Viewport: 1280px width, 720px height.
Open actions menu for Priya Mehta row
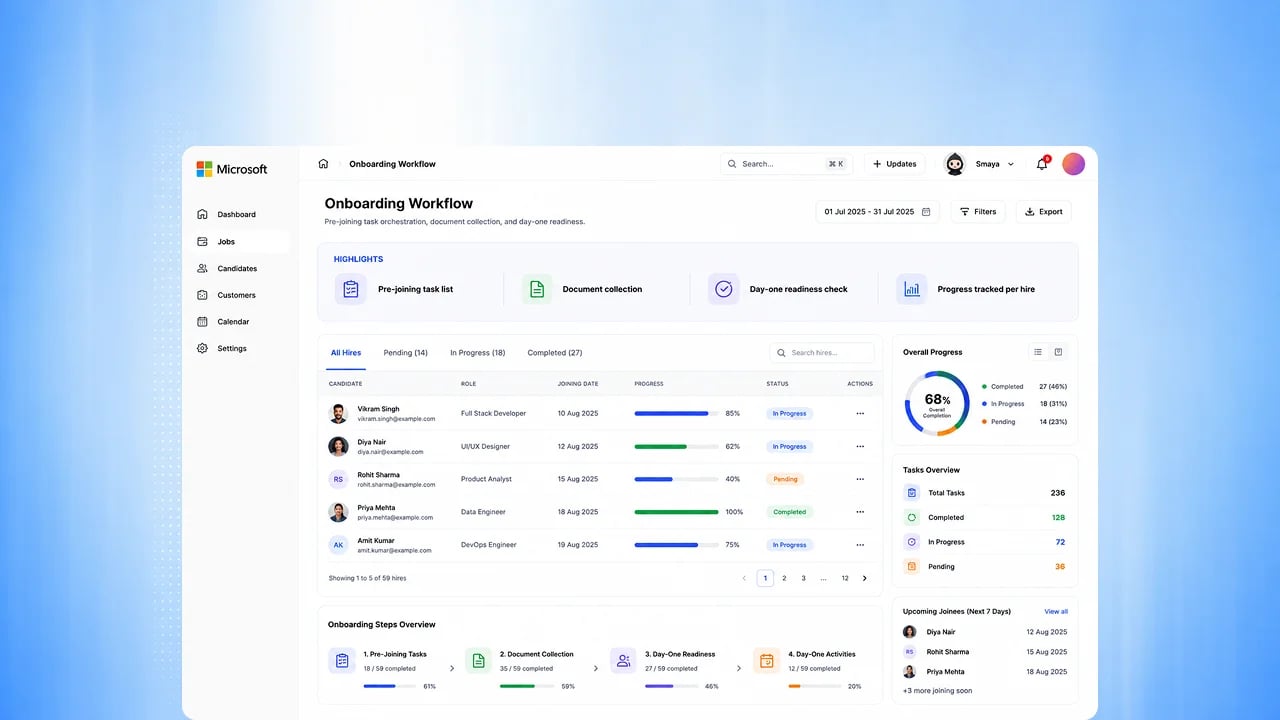click(x=860, y=512)
